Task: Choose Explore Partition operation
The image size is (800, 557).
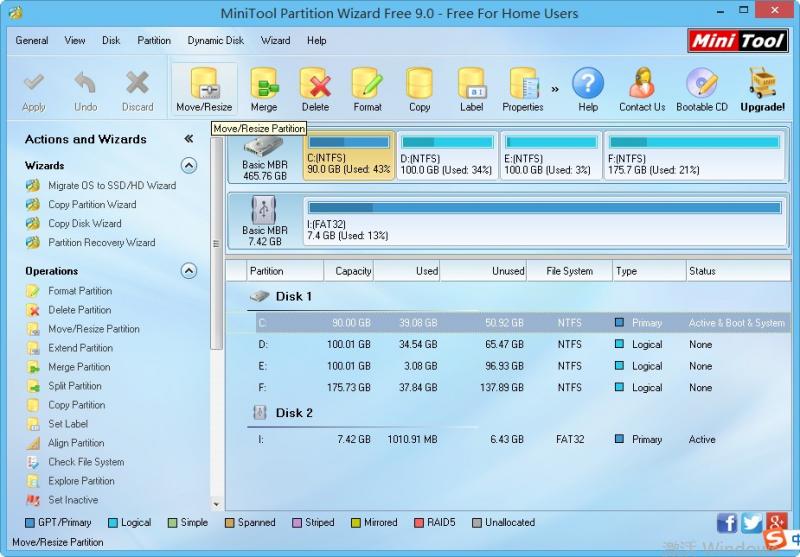Action: (70, 481)
